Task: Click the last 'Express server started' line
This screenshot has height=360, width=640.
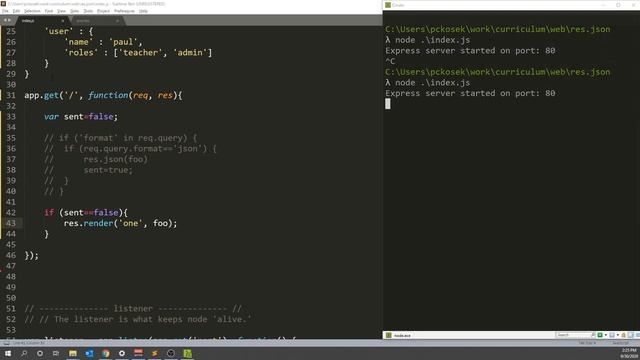Action: coord(470,93)
